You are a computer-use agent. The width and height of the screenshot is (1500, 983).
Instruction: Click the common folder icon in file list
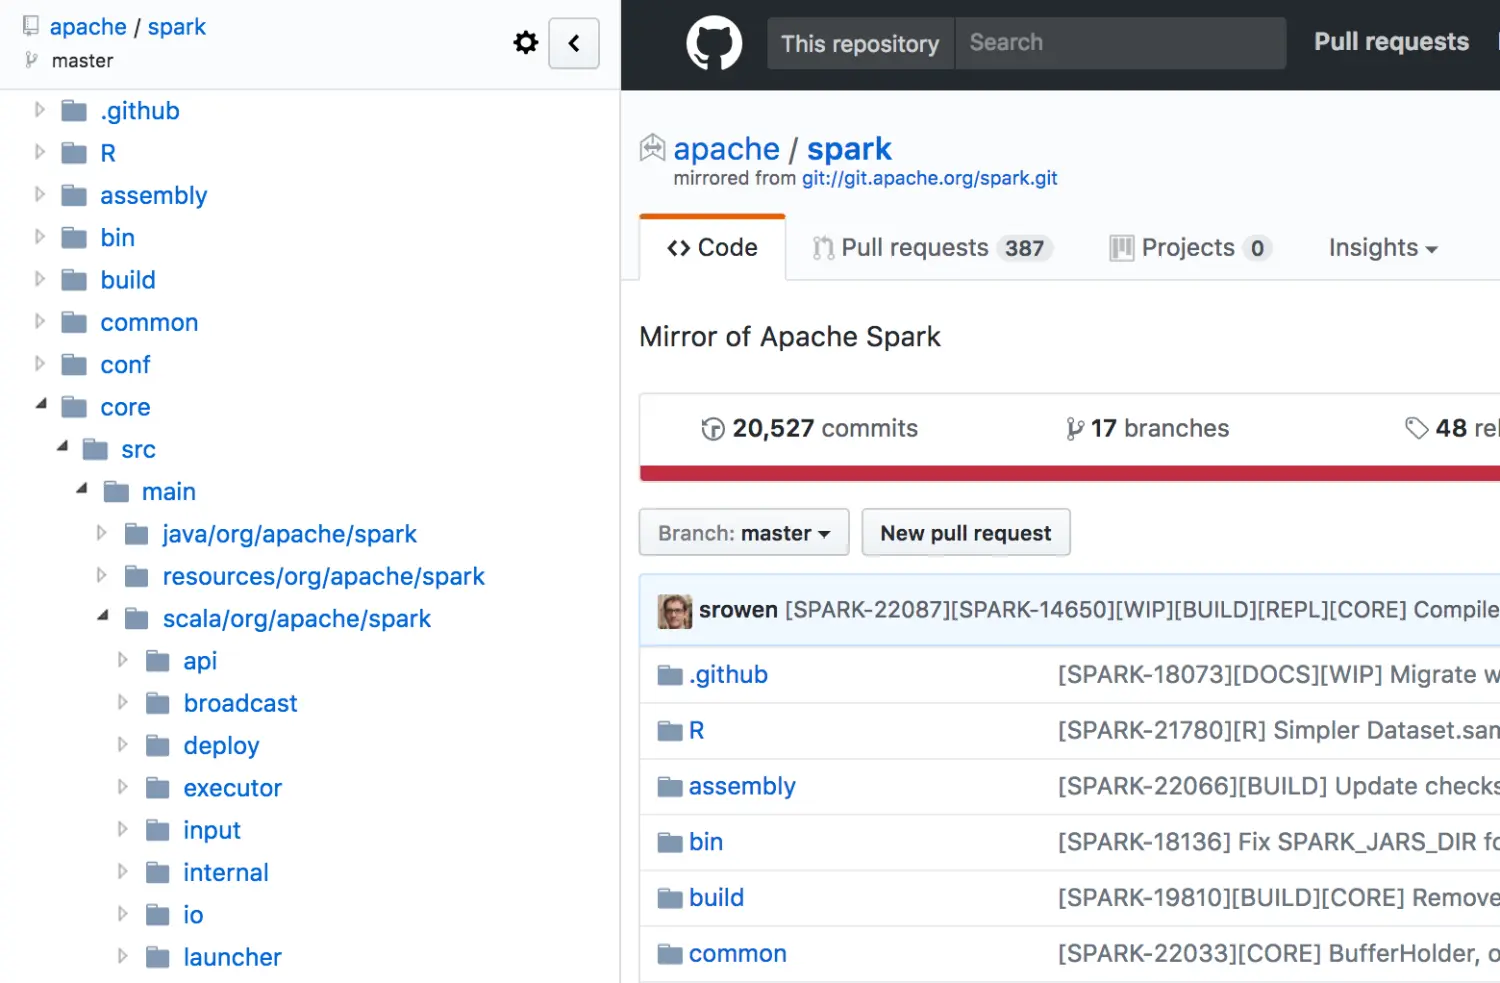tap(670, 955)
